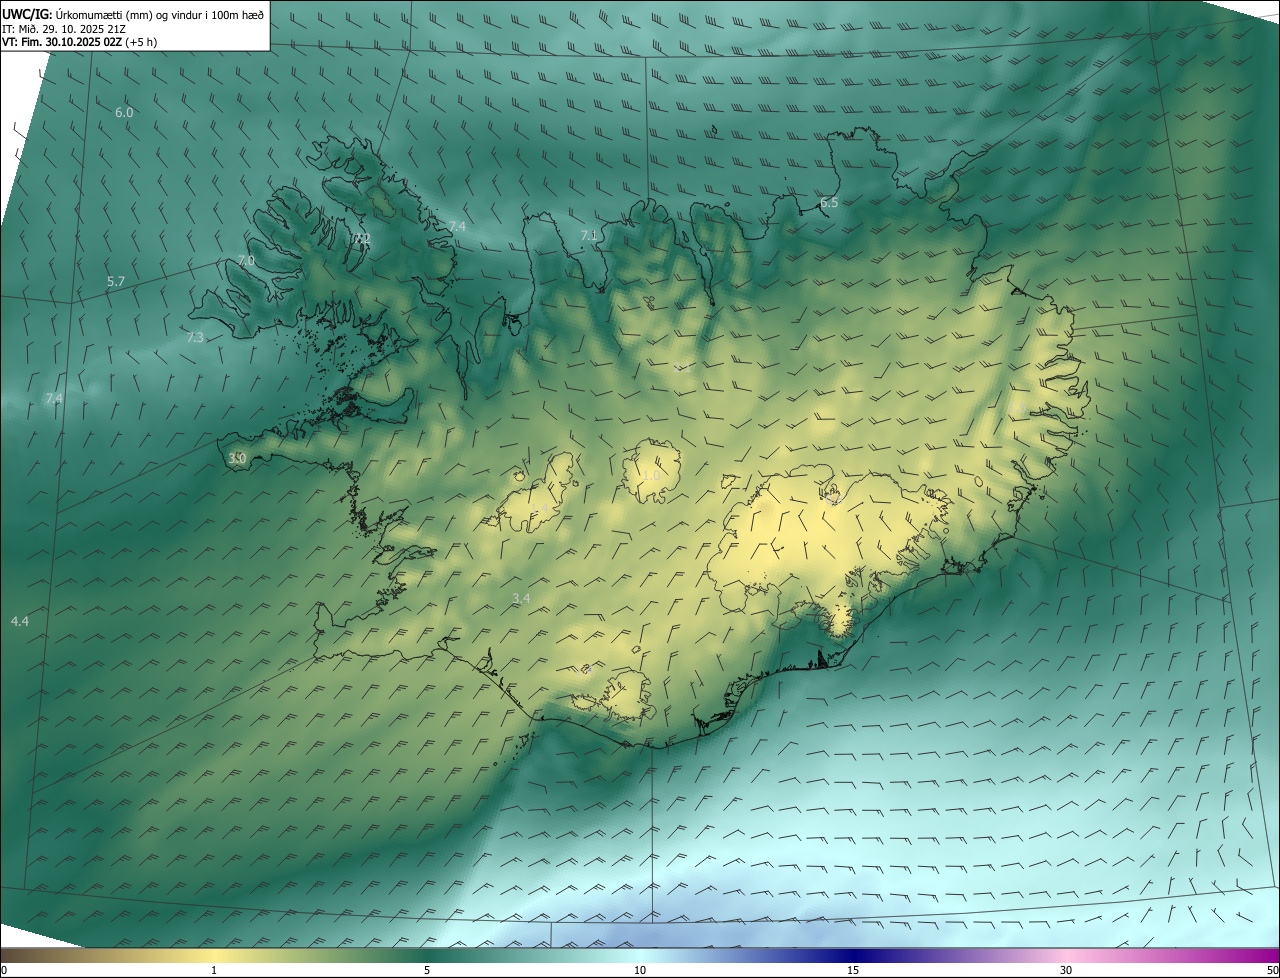Click the 0 tick on the color scale
The width and height of the screenshot is (1280, 978).
pyautogui.click(x=4, y=970)
